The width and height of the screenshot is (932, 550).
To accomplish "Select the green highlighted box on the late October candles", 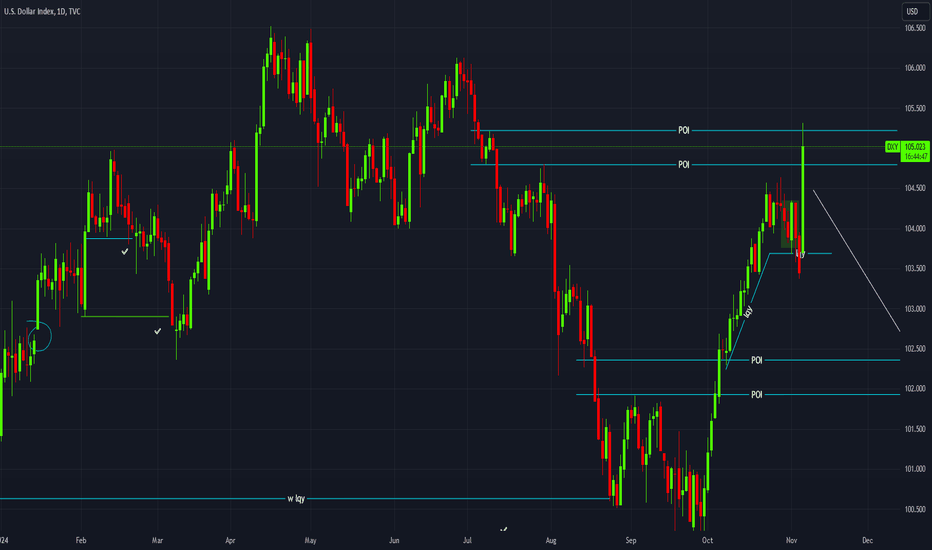I will click(x=789, y=225).
